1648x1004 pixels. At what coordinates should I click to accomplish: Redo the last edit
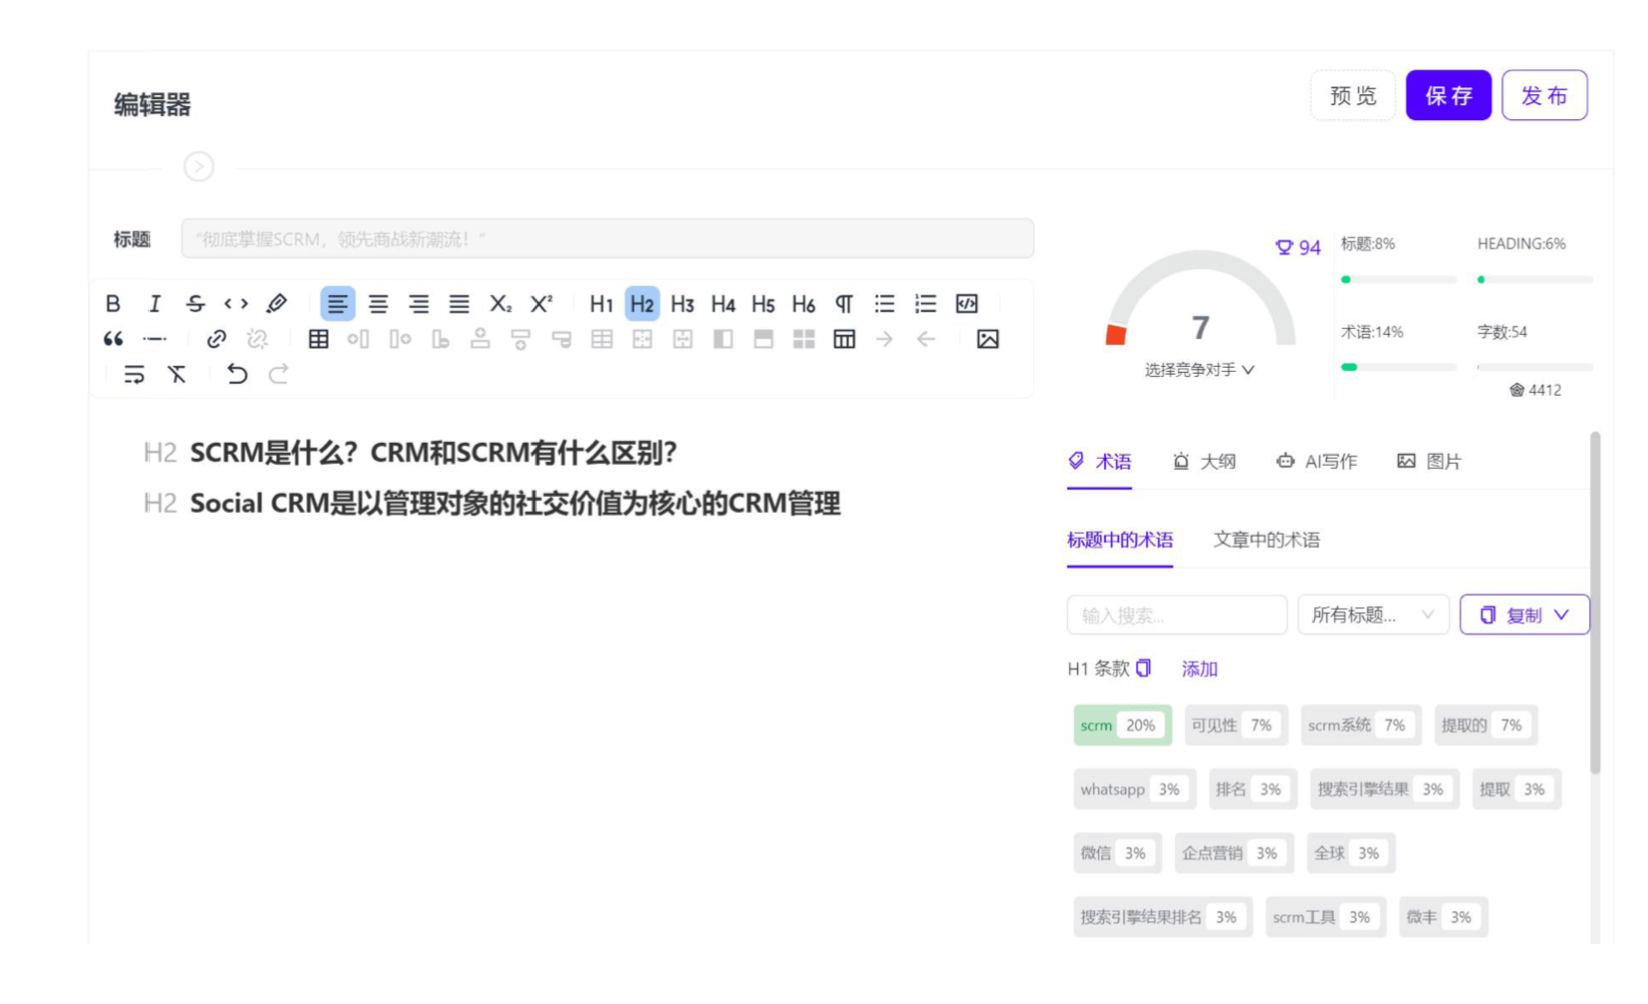click(x=278, y=374)
